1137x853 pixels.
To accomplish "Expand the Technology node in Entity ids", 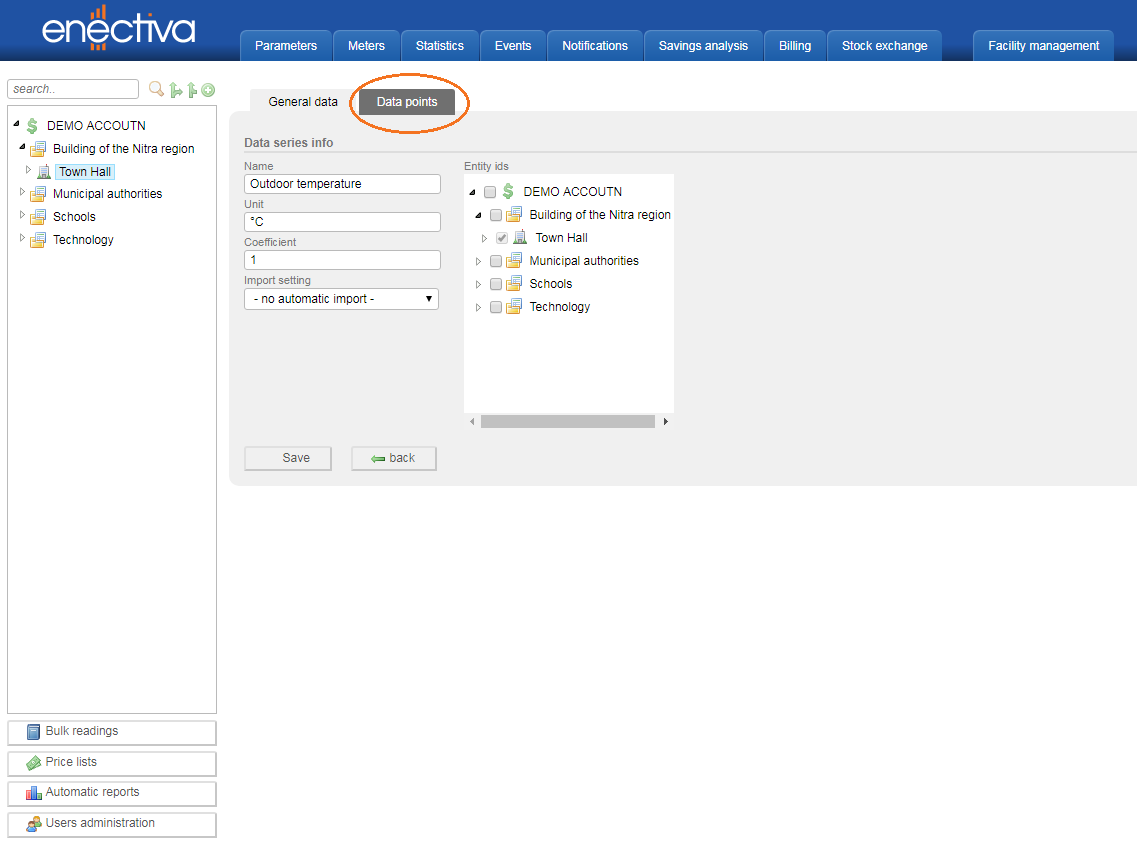I will pos(478,307).
